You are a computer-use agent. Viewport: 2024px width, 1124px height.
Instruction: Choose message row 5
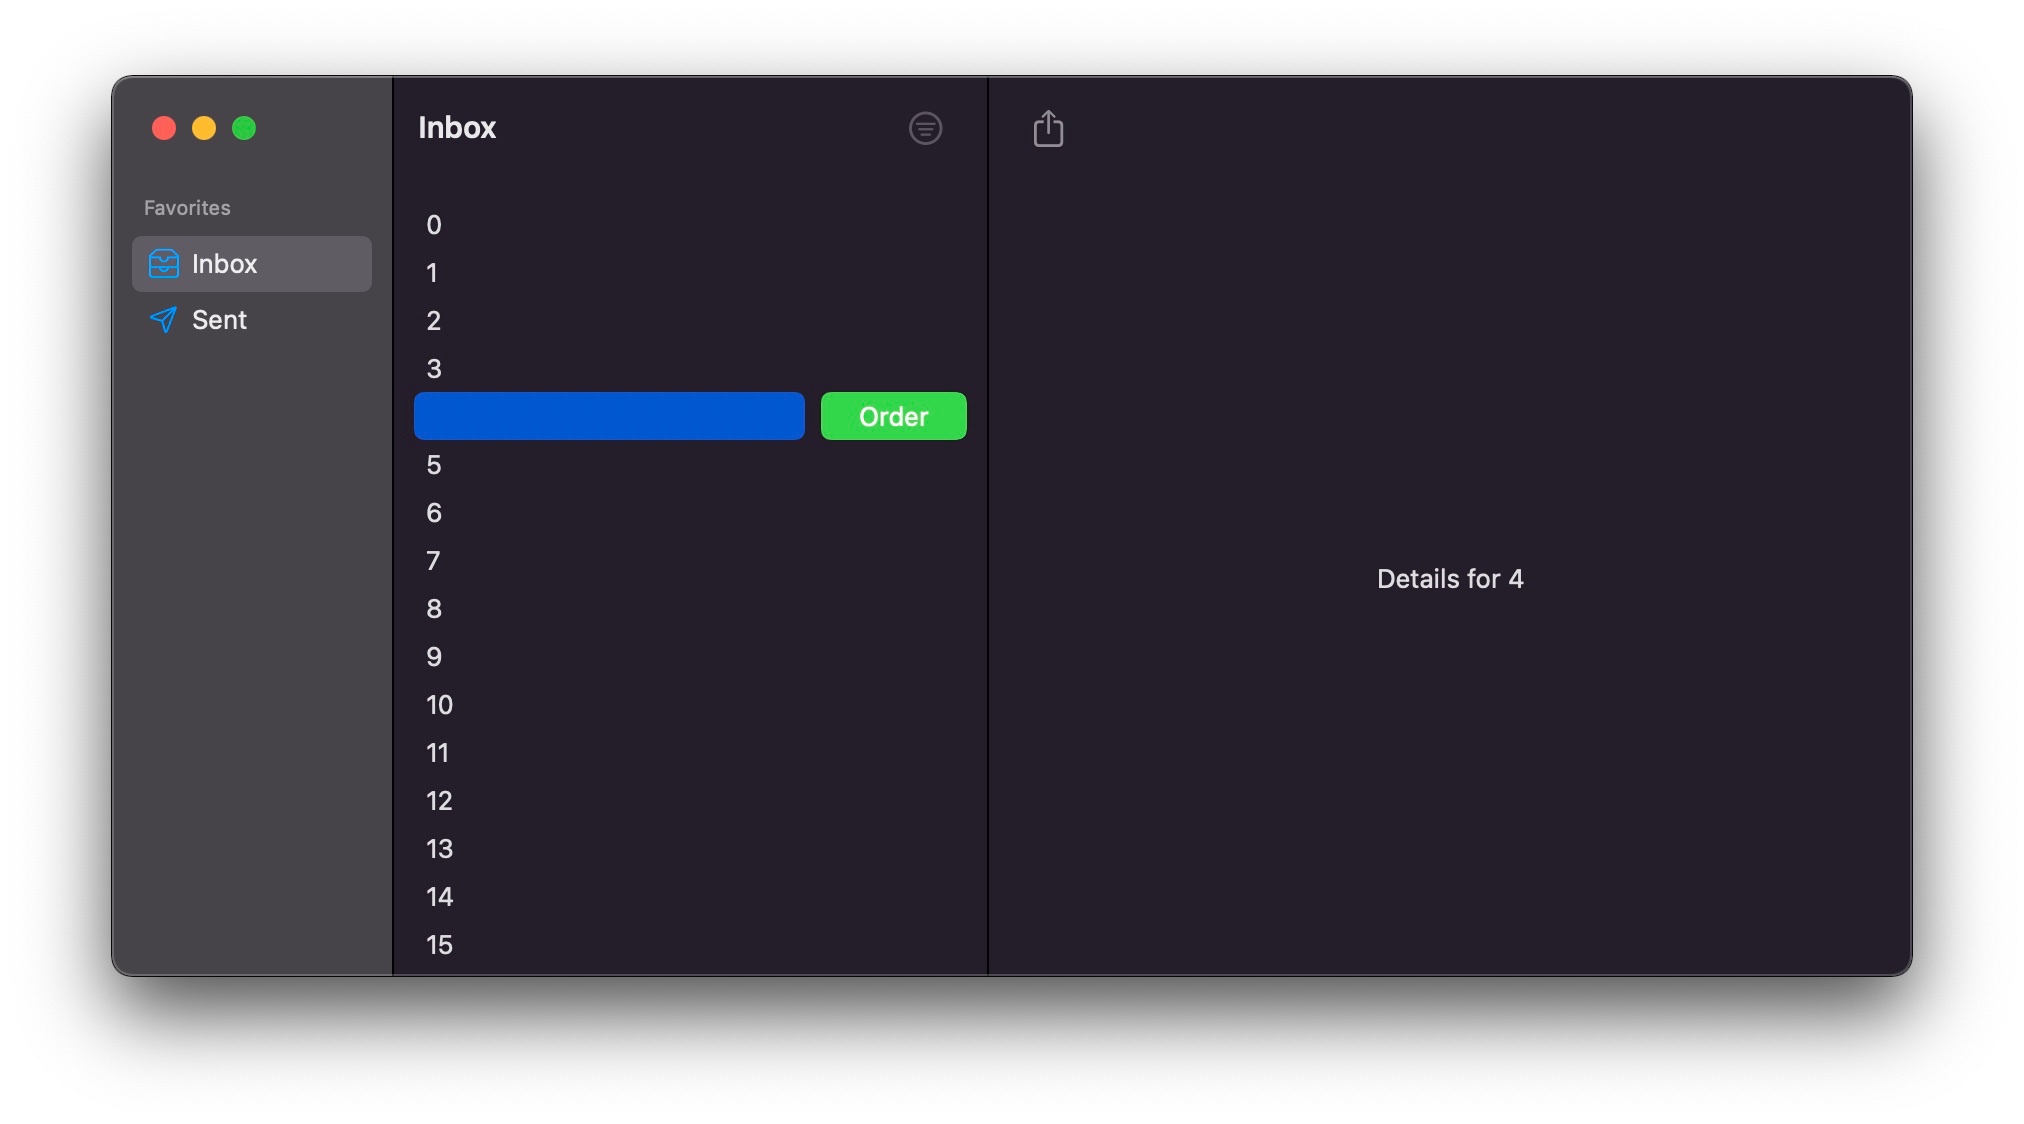[434, 465]
